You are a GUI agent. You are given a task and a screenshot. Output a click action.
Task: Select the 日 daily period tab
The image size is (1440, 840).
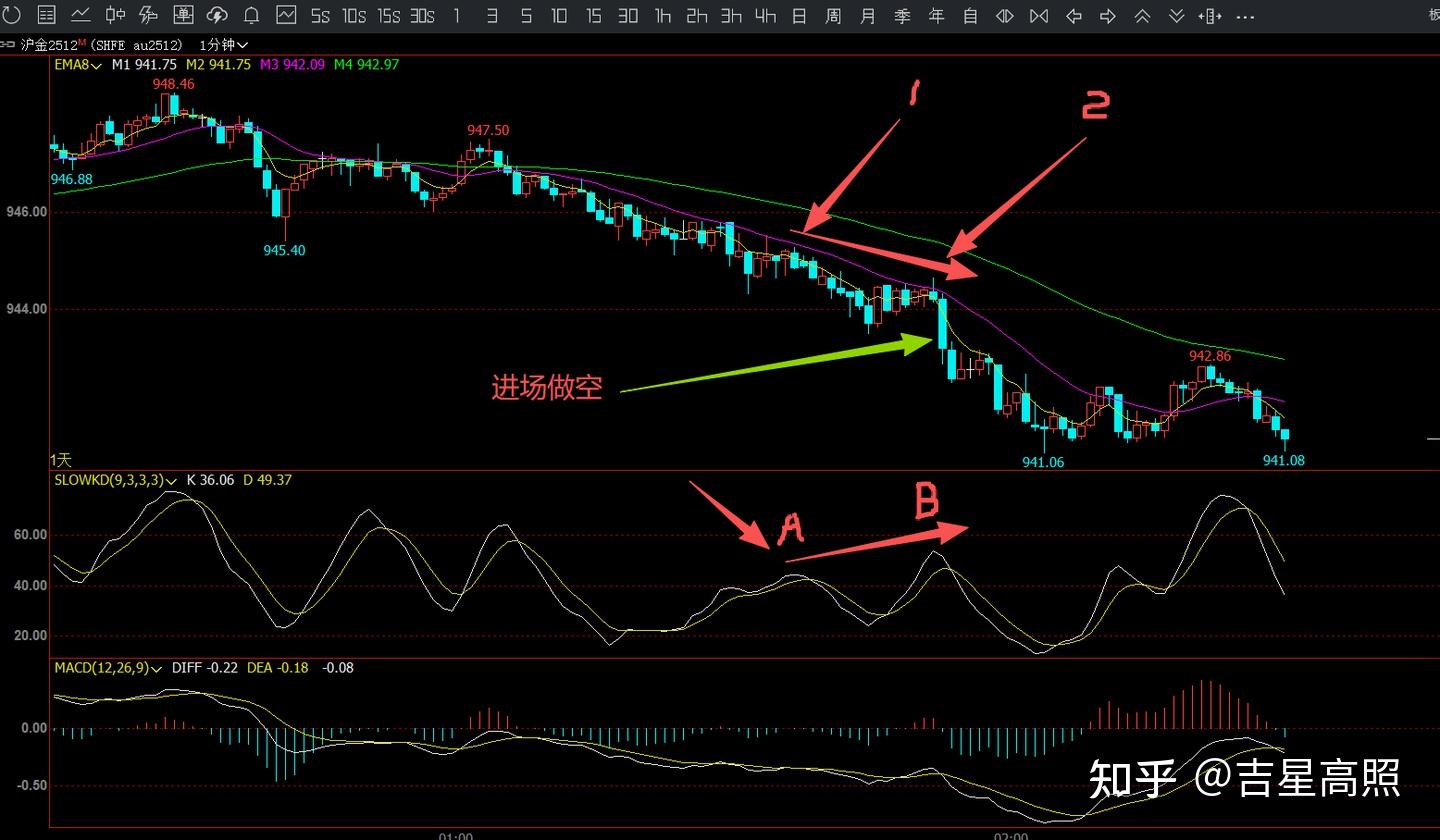point(799,16)
